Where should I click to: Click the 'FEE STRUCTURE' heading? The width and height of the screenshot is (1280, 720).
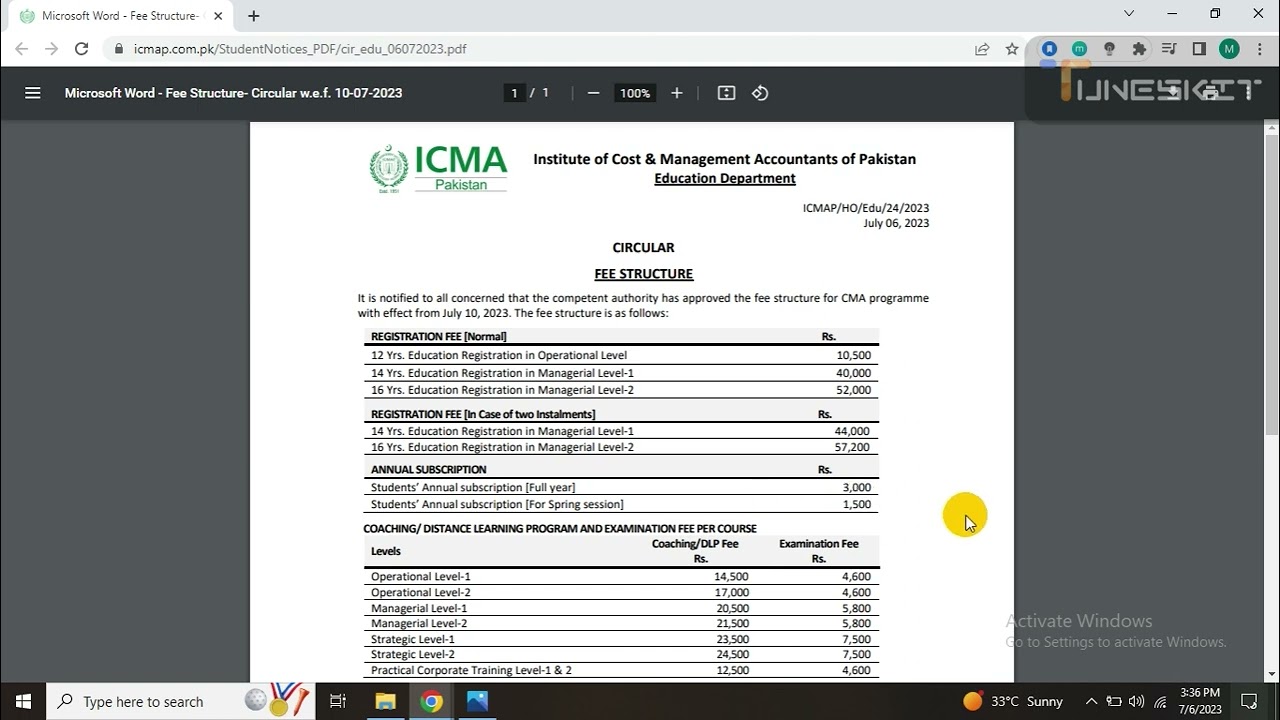pyautogui.click(x=643, y=274)
